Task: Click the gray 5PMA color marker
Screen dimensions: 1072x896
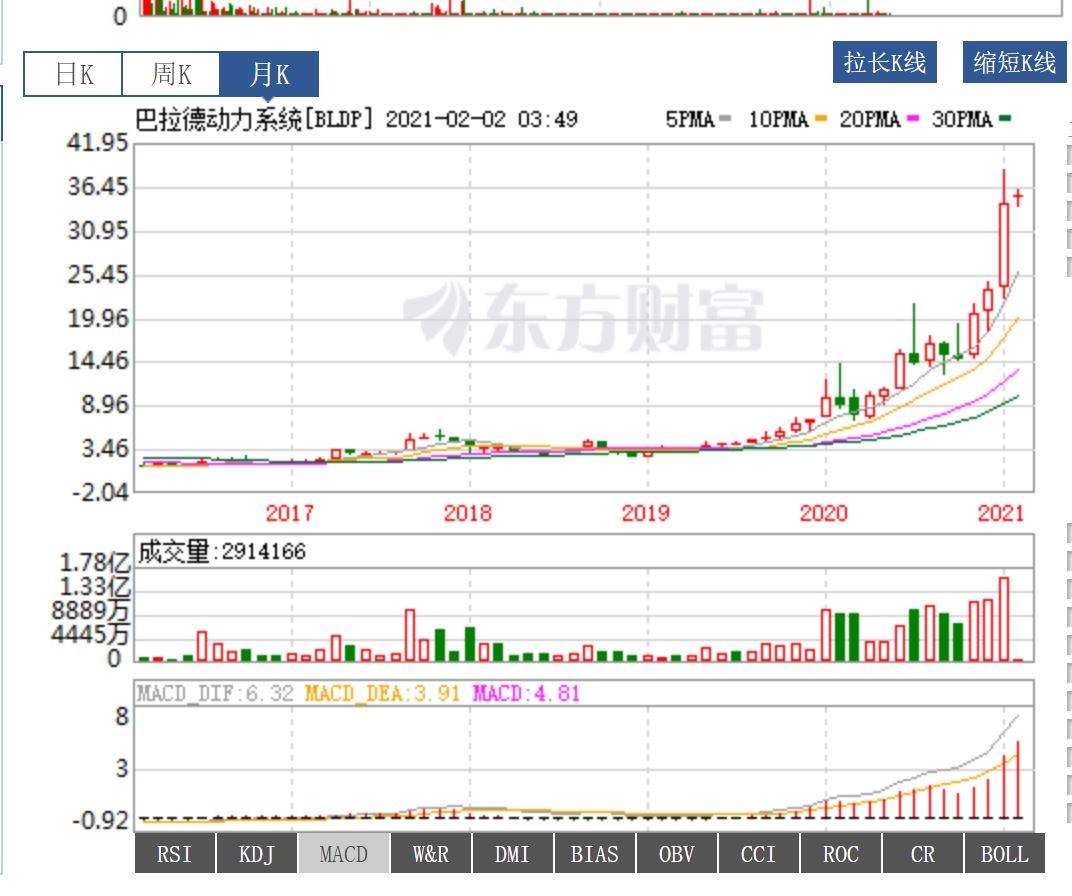Action: point(725,119)
